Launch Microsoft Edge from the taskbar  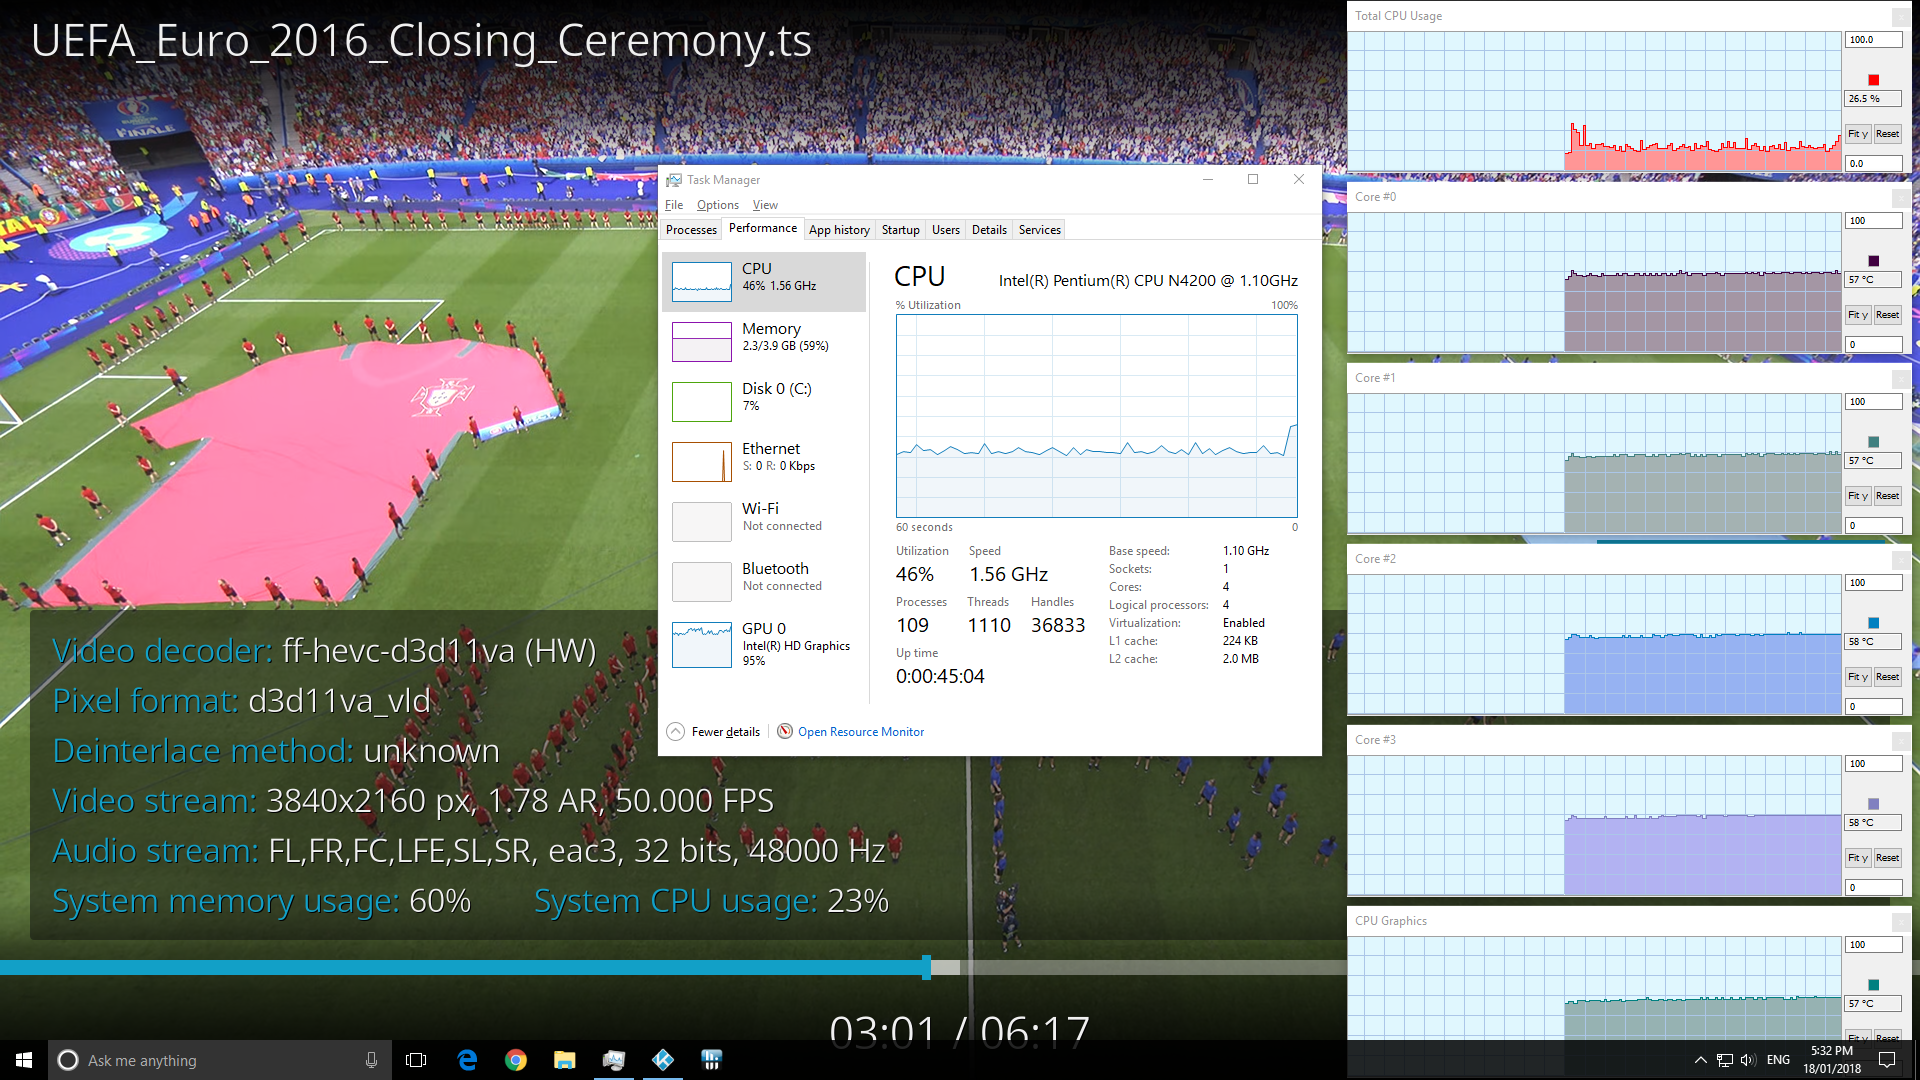(467, 1060)
